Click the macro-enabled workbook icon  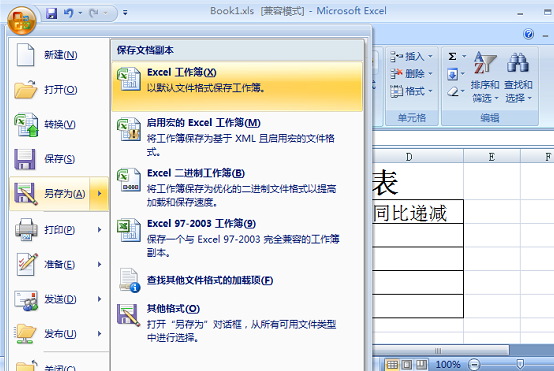pyautogui.click(x=129, y=129)
